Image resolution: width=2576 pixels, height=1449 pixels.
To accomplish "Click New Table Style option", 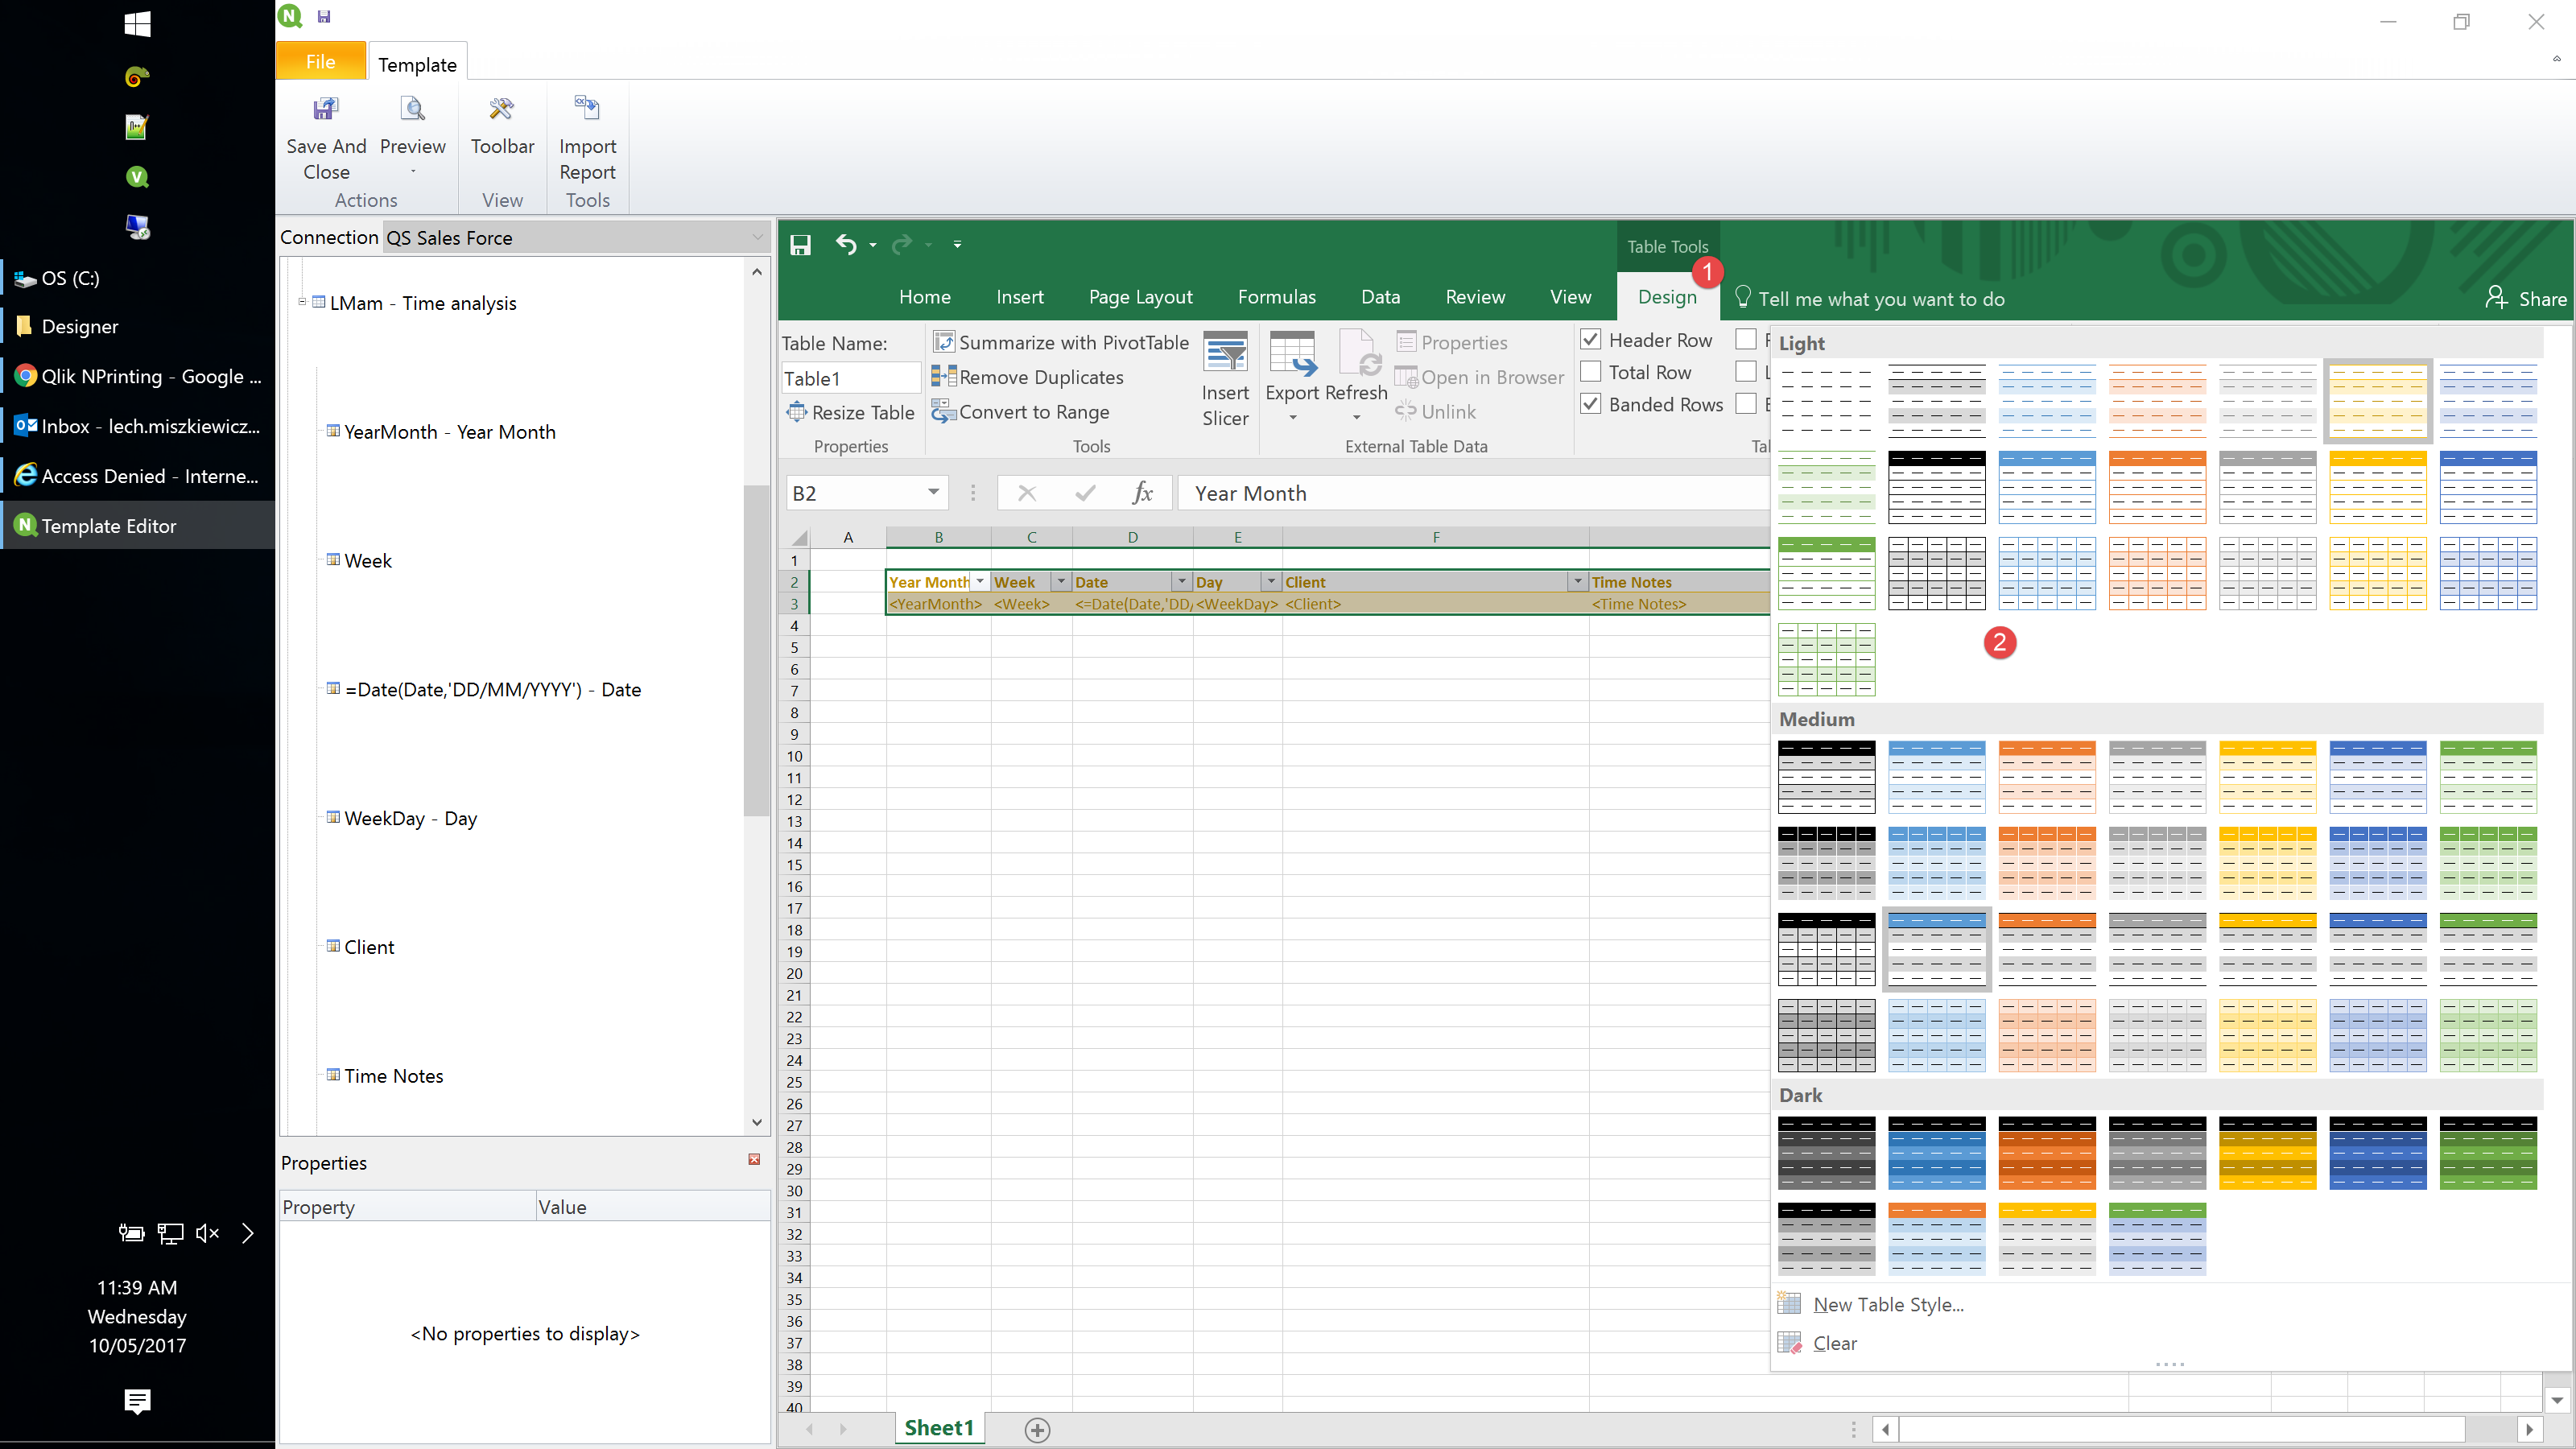I will [1888, 1305].
